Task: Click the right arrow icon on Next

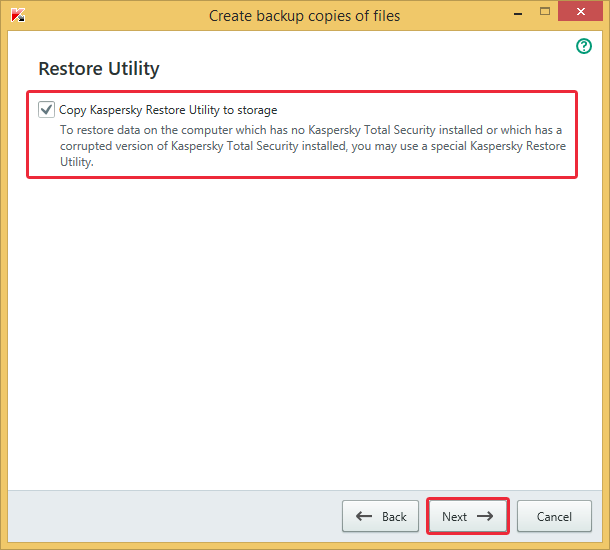Action: [x=485, y=517]
